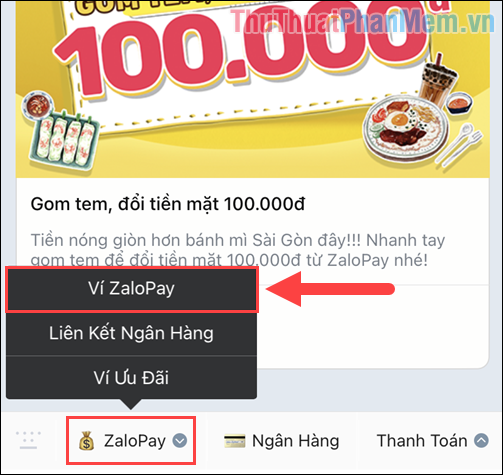Viewport: 503px width, 475px height.
Task: Click the bank card icon
Action: (235, 441)
